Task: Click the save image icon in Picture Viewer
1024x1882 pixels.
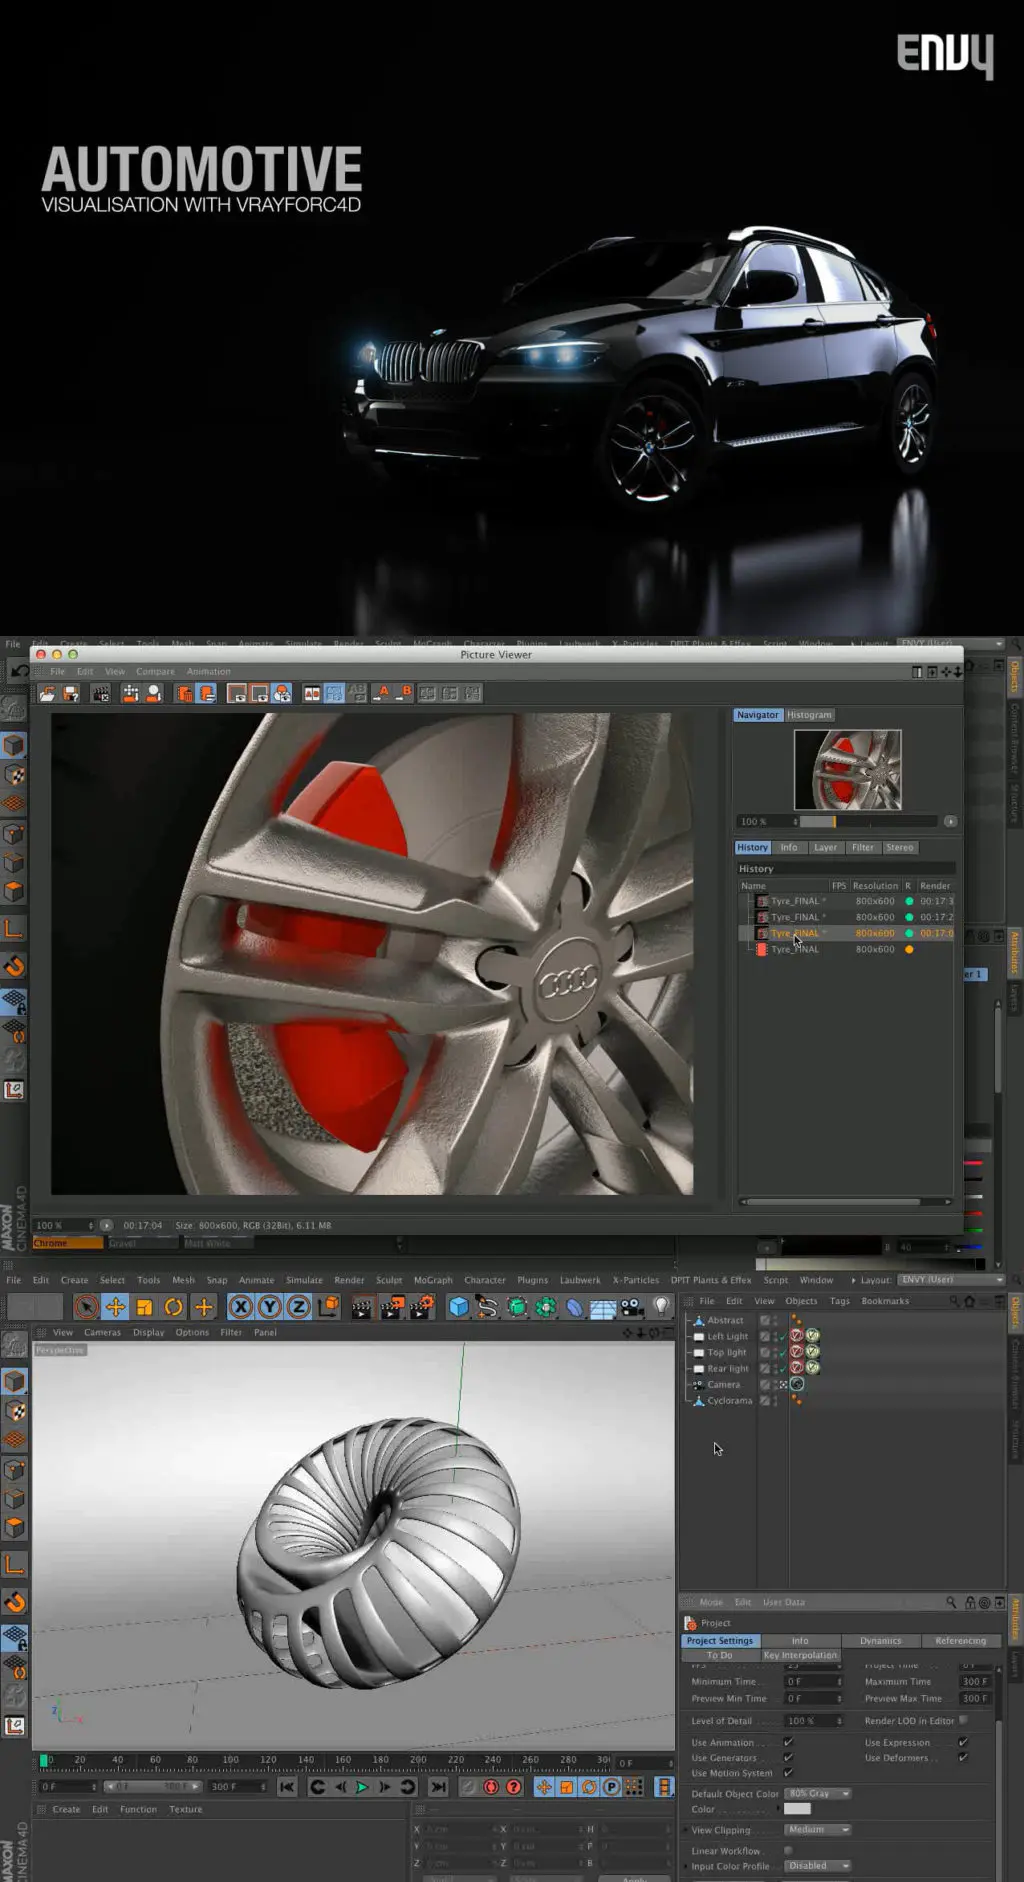Action: [x=71, y=694]
